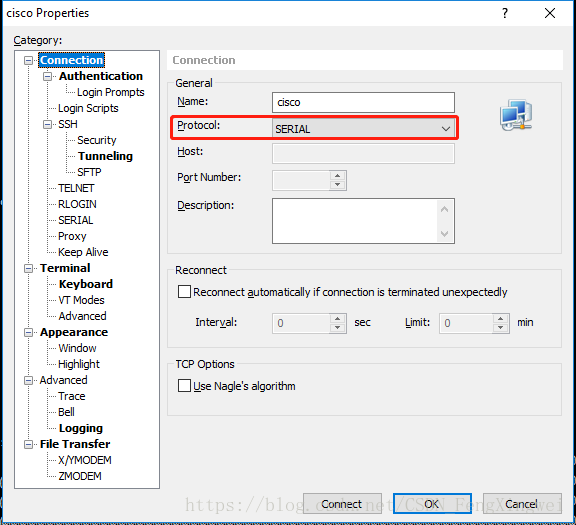Confirm with the OK button
576x525 pixels.
(432, 504)
